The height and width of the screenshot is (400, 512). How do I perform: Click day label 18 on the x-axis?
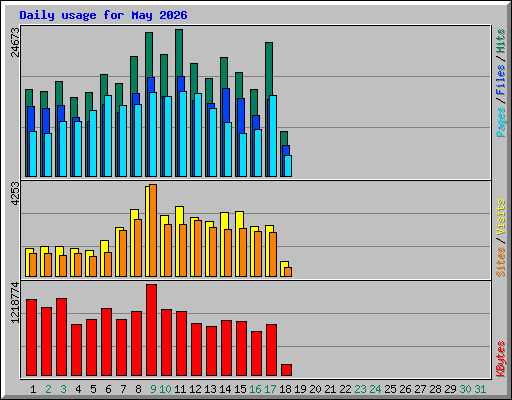tap(285, 389)
